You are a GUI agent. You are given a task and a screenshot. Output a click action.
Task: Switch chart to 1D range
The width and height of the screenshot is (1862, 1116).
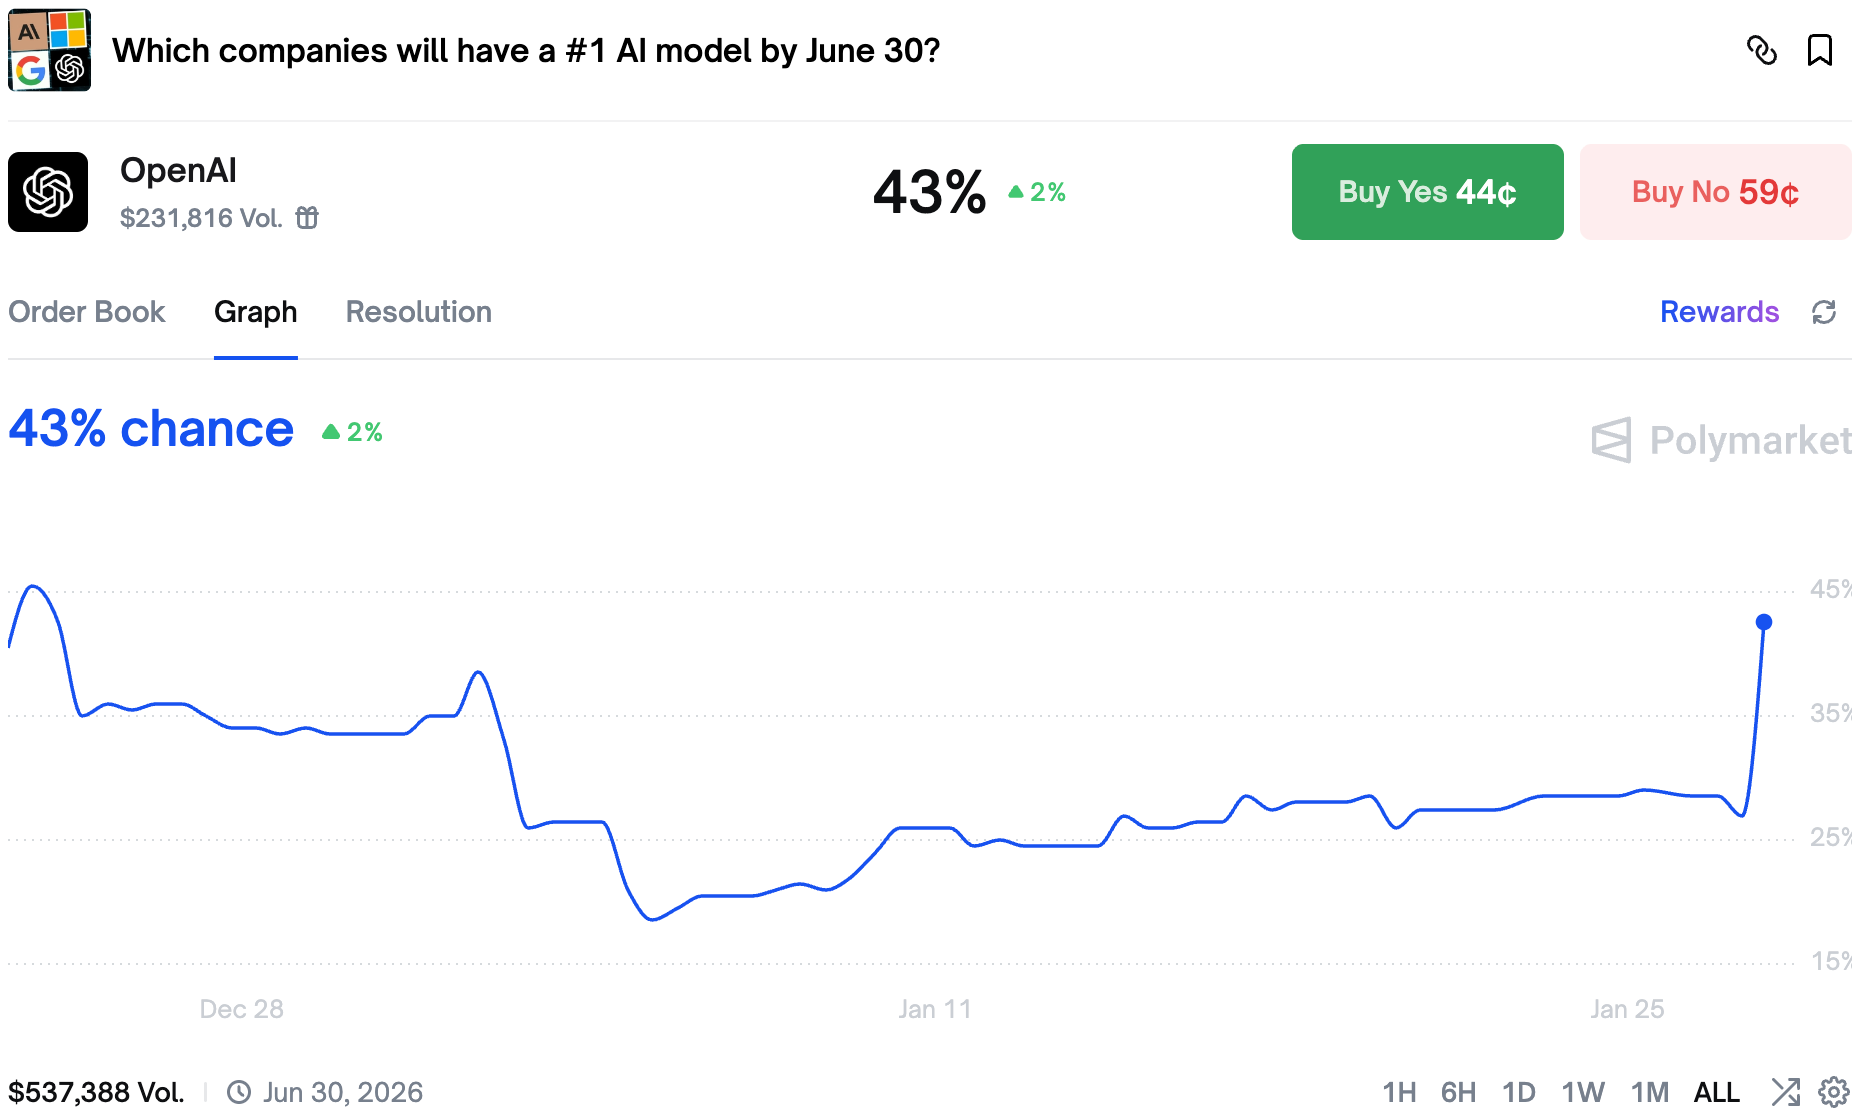point(1518,1092)
